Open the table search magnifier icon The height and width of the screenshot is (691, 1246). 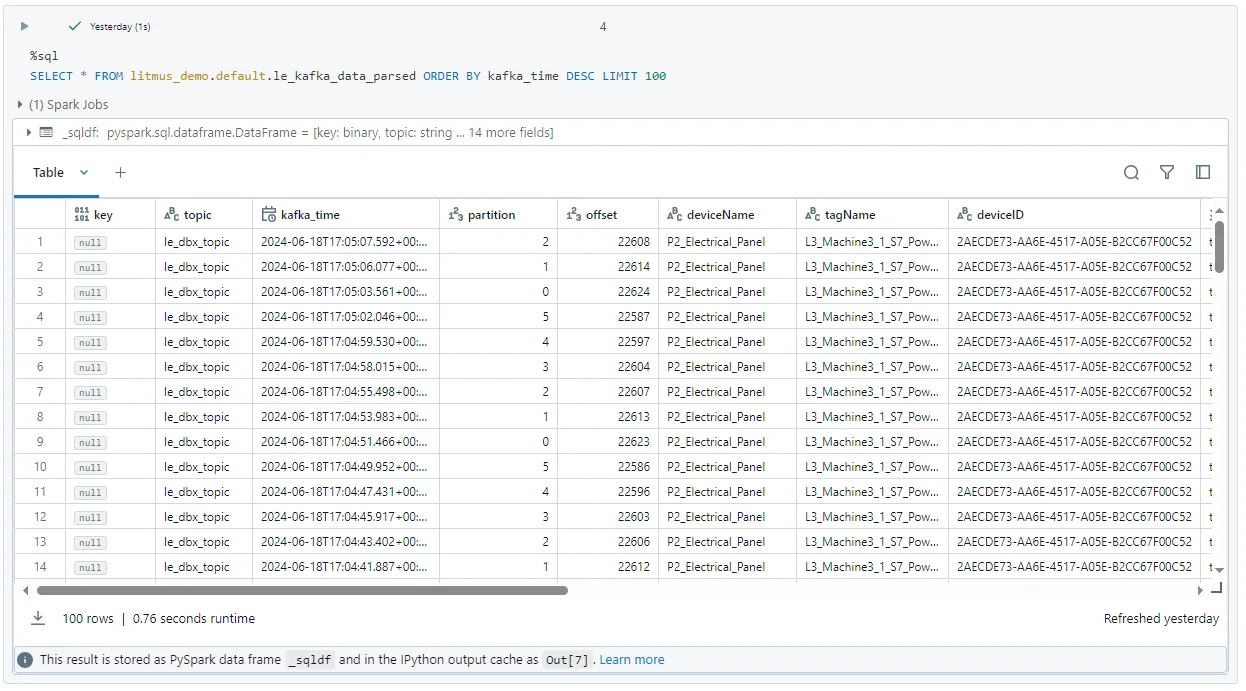click(1131, 172)
